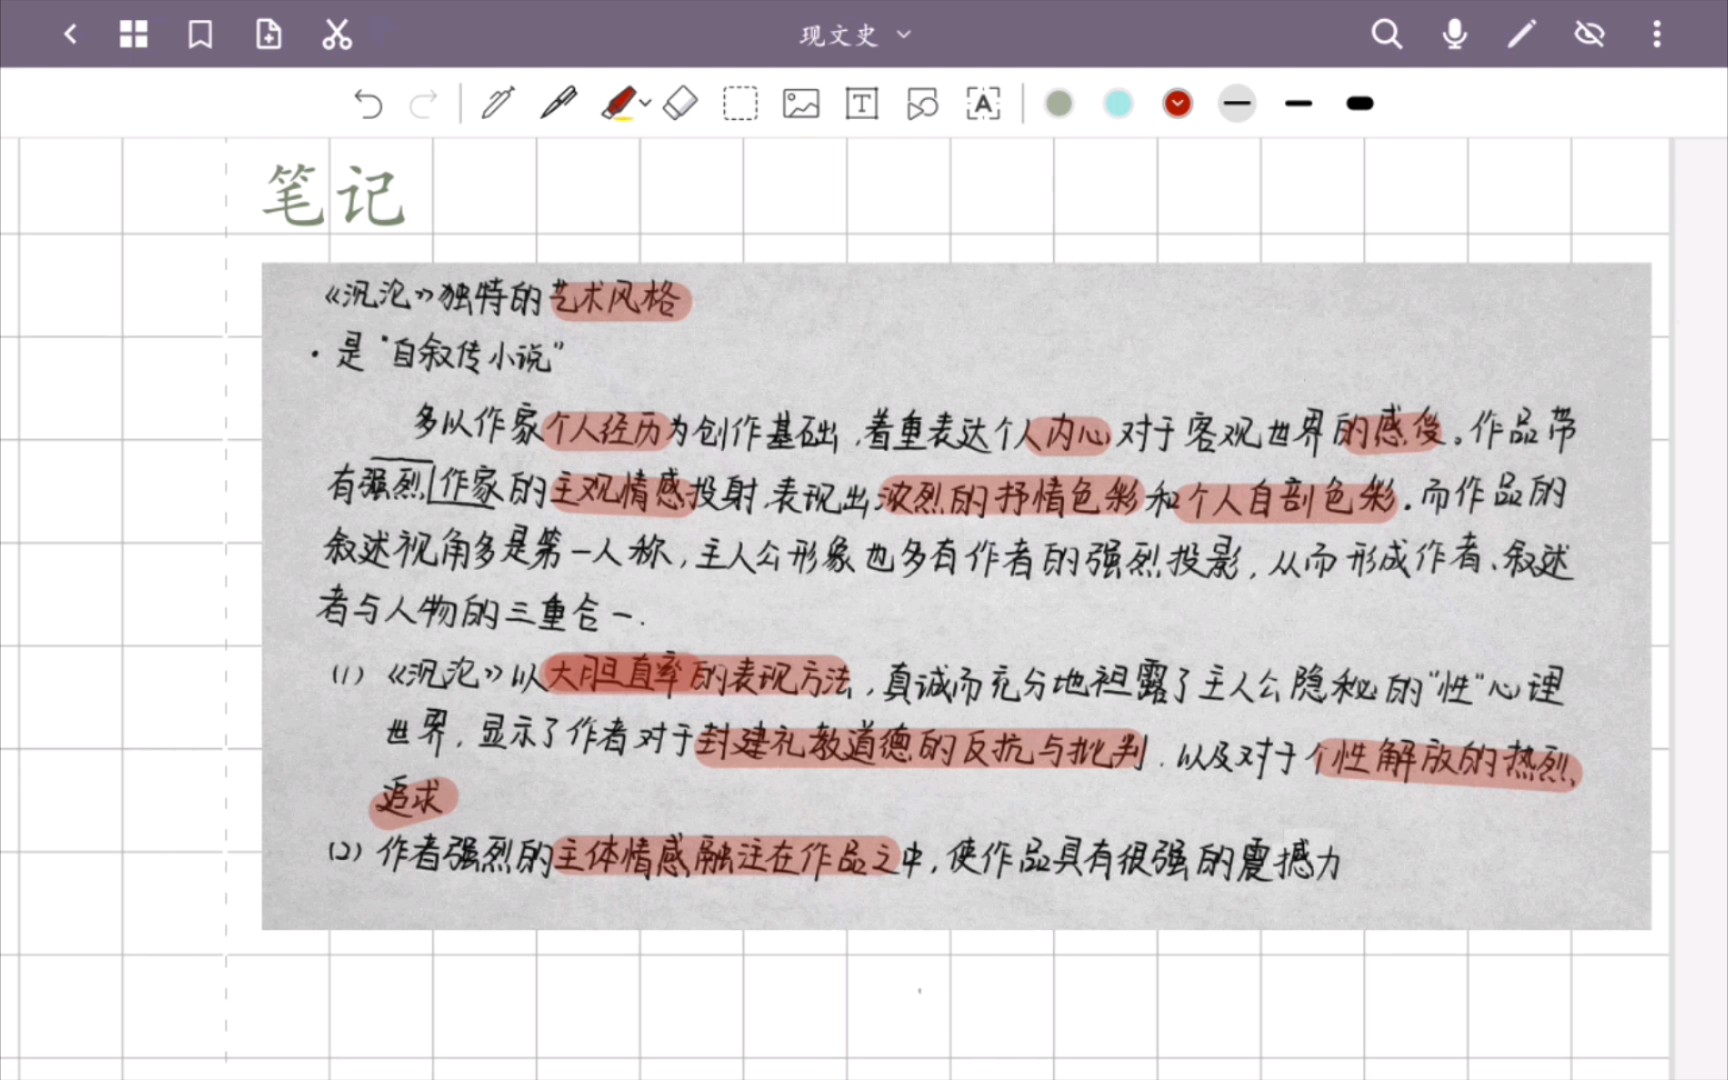The width and height of the screenshot is (1728, 1080).
Task: Select the pencil tool
Action: (x=497, y=103)
